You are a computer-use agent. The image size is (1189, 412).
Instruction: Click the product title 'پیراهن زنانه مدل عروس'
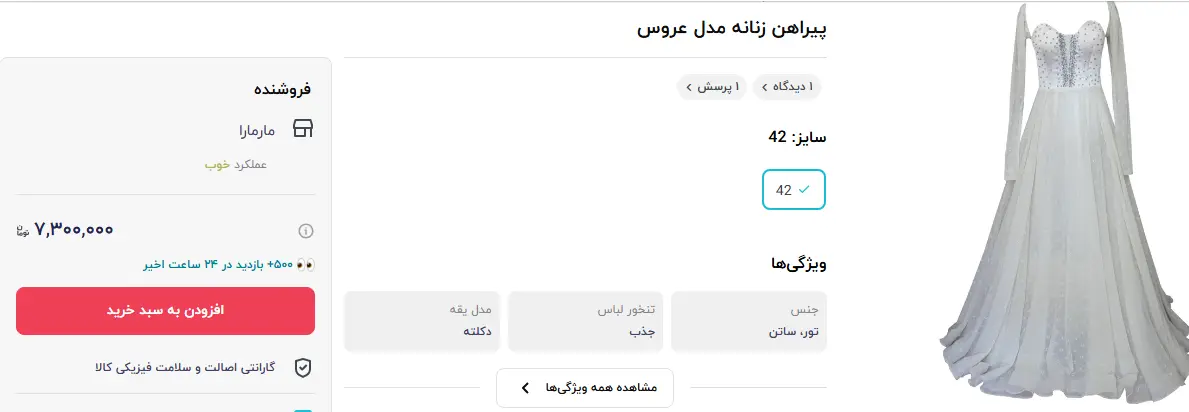pyautogui.click(x=732, y=28)
